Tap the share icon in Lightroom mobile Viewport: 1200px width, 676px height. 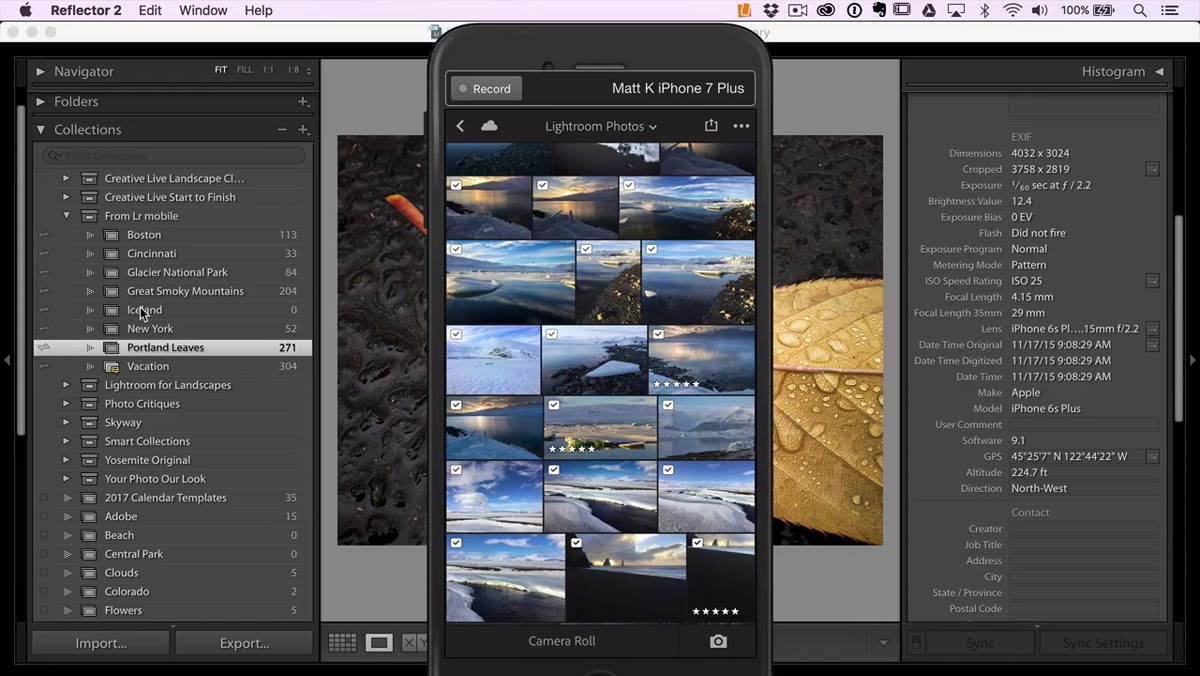coord(711,126)
